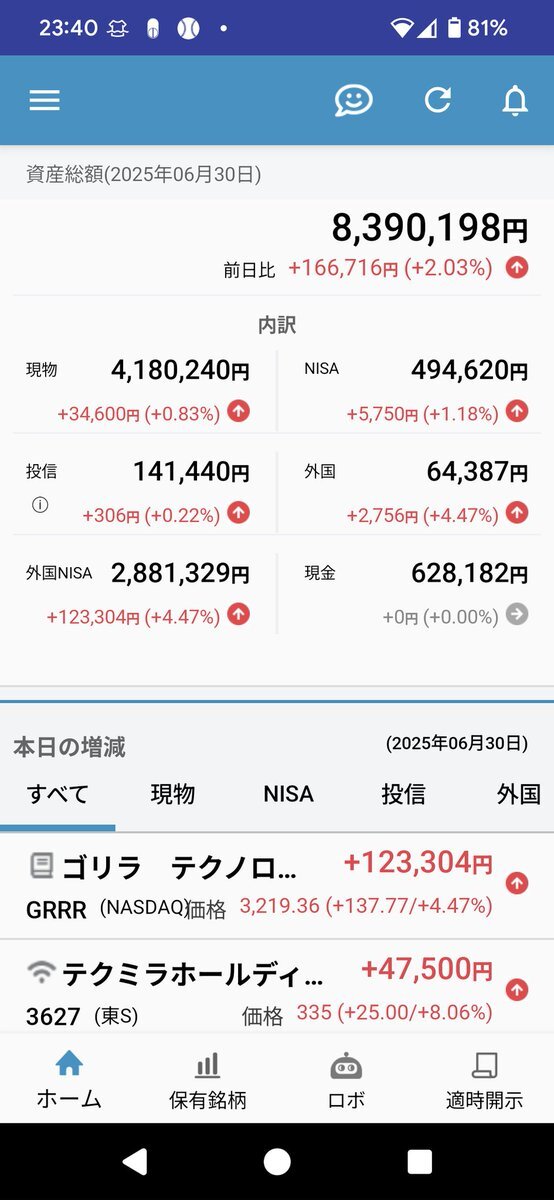
Task: Open the 適時開示 disclosures tab
Action: (484, 1082)
